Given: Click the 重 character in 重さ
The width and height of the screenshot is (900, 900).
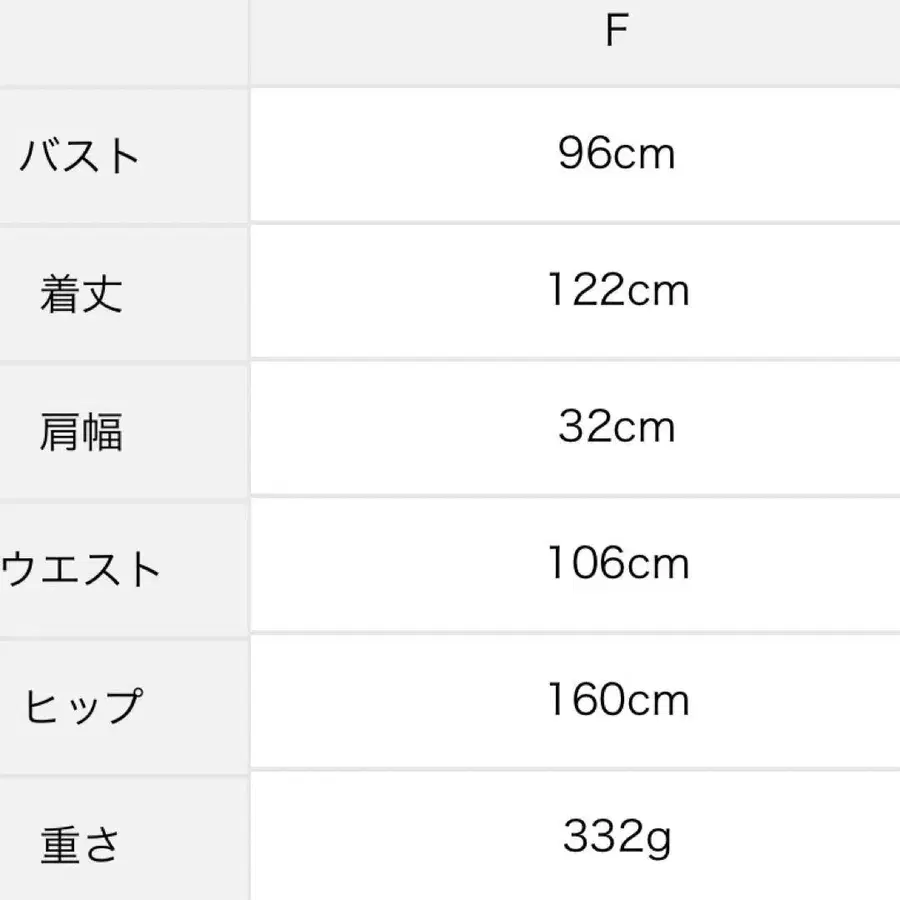Looking at the screenshot, I should [60, 844].
